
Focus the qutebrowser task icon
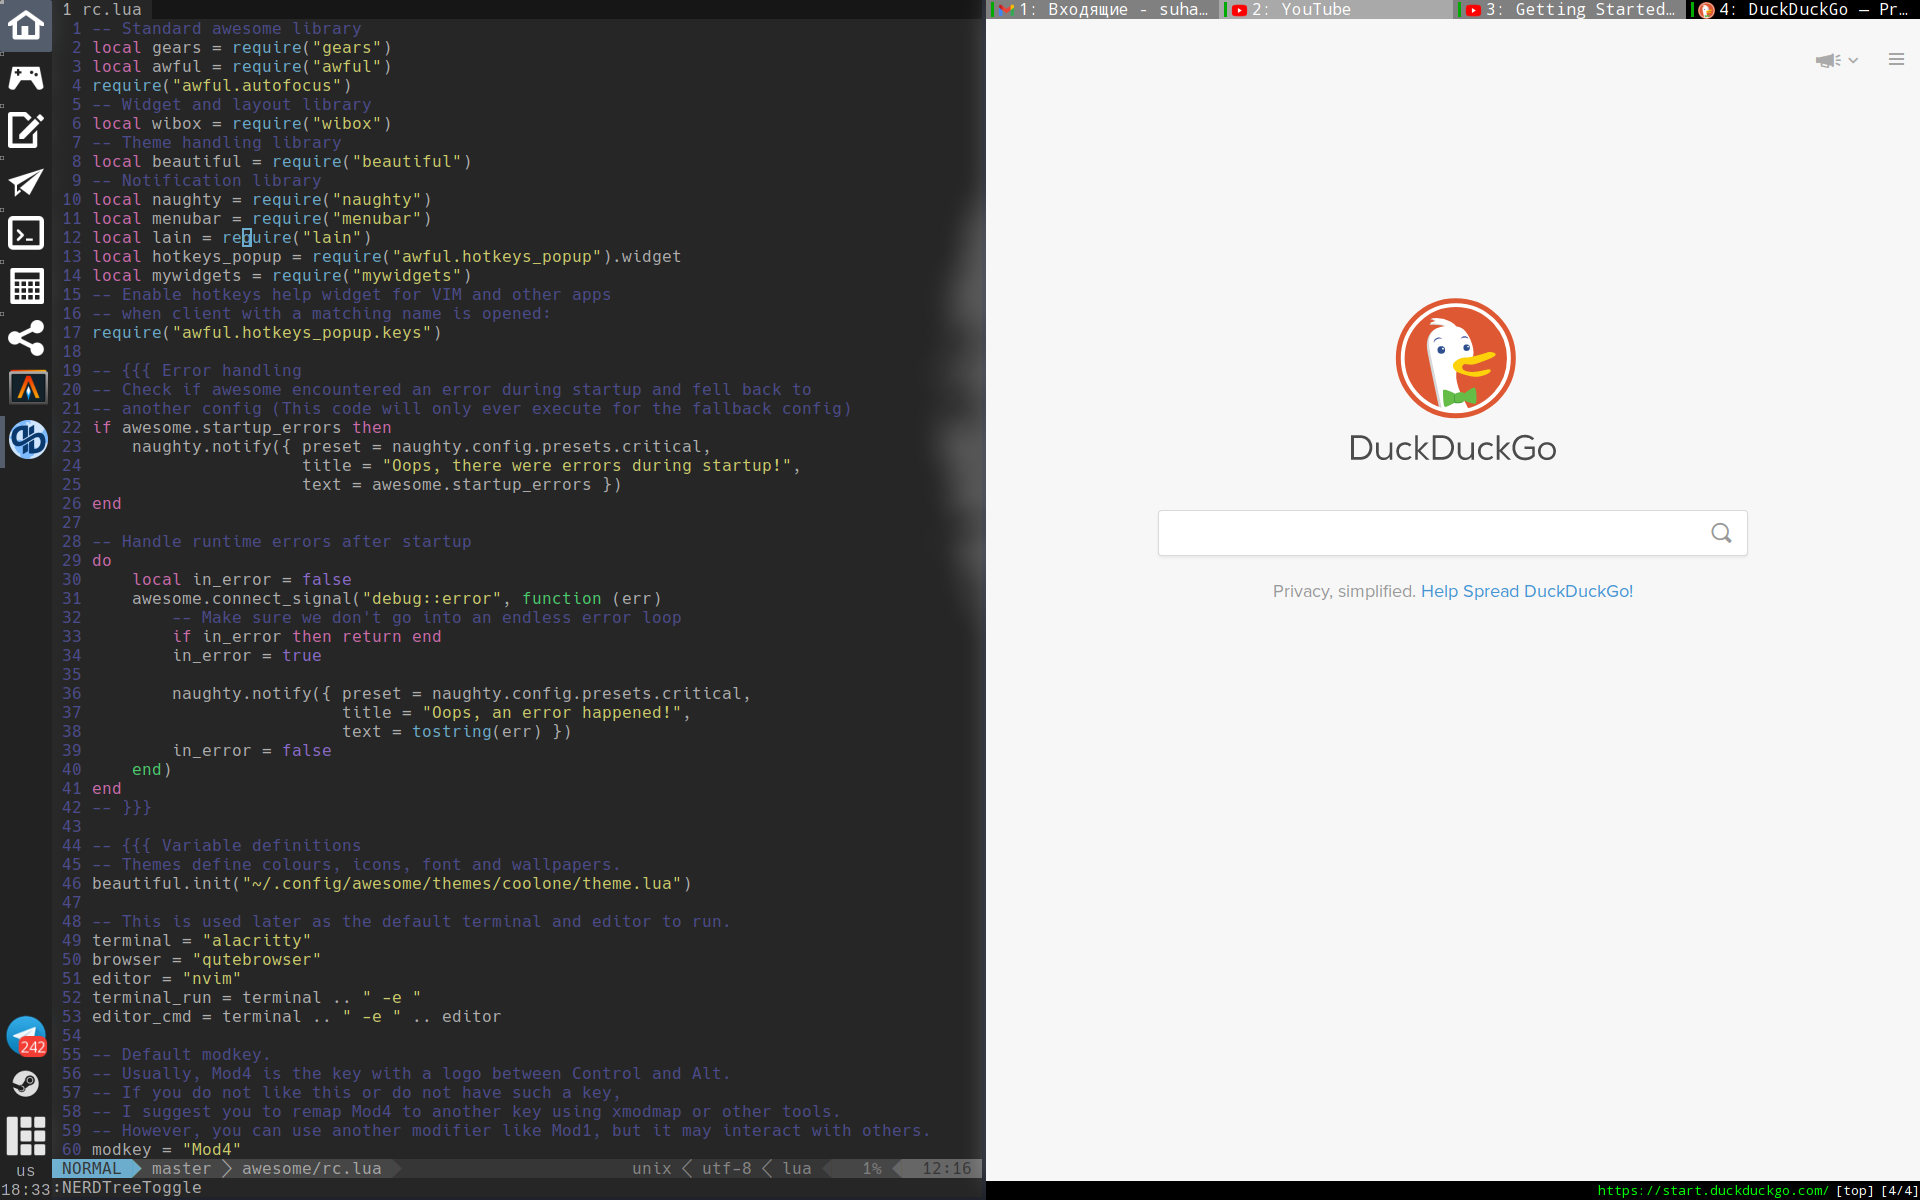pyautogui.click(x=28, y=440)
